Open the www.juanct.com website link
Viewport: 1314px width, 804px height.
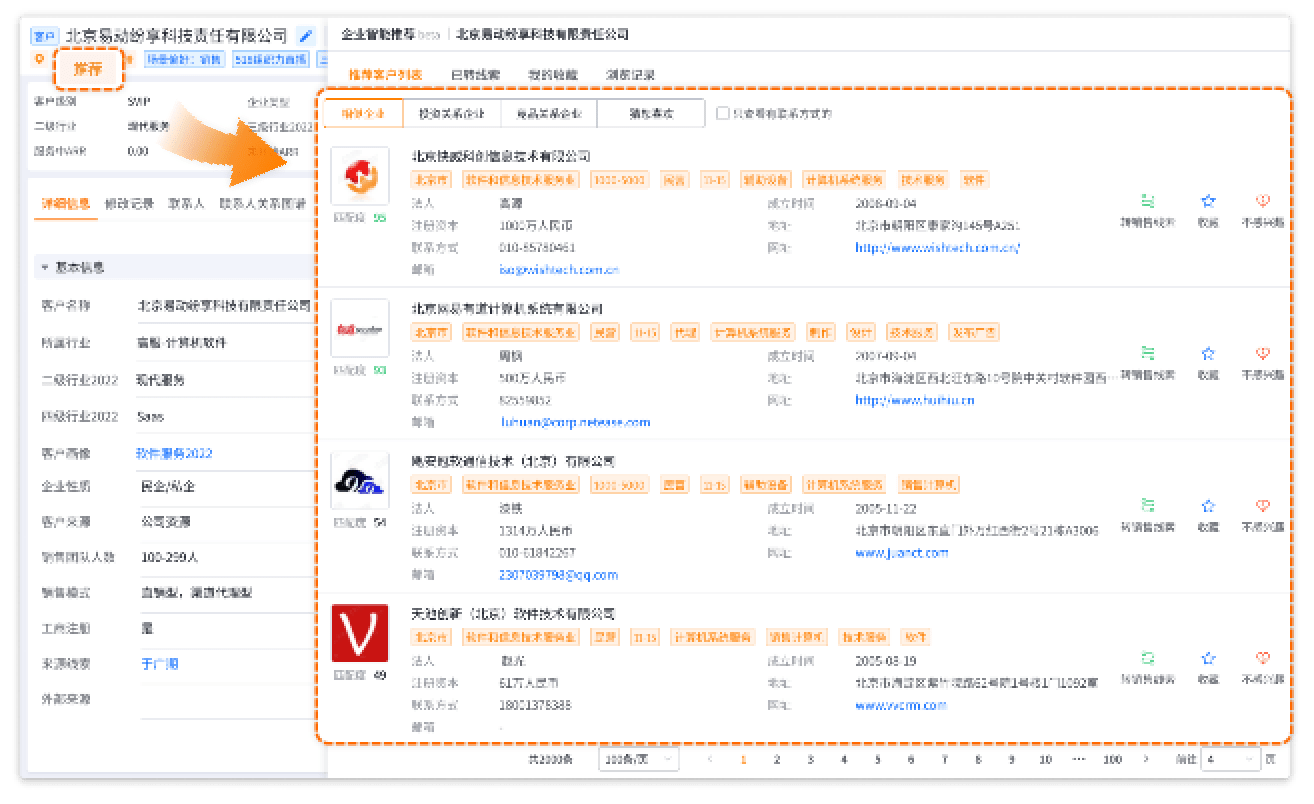901,553
